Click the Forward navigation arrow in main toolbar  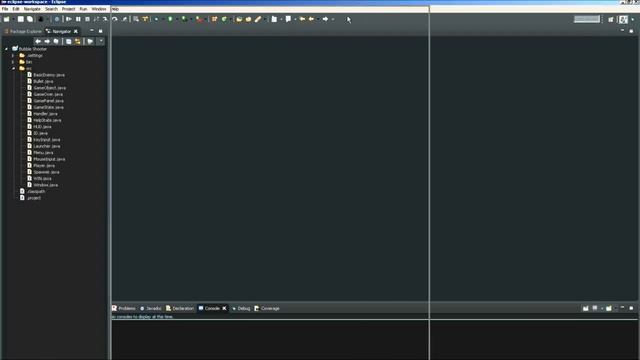point(325,19)
